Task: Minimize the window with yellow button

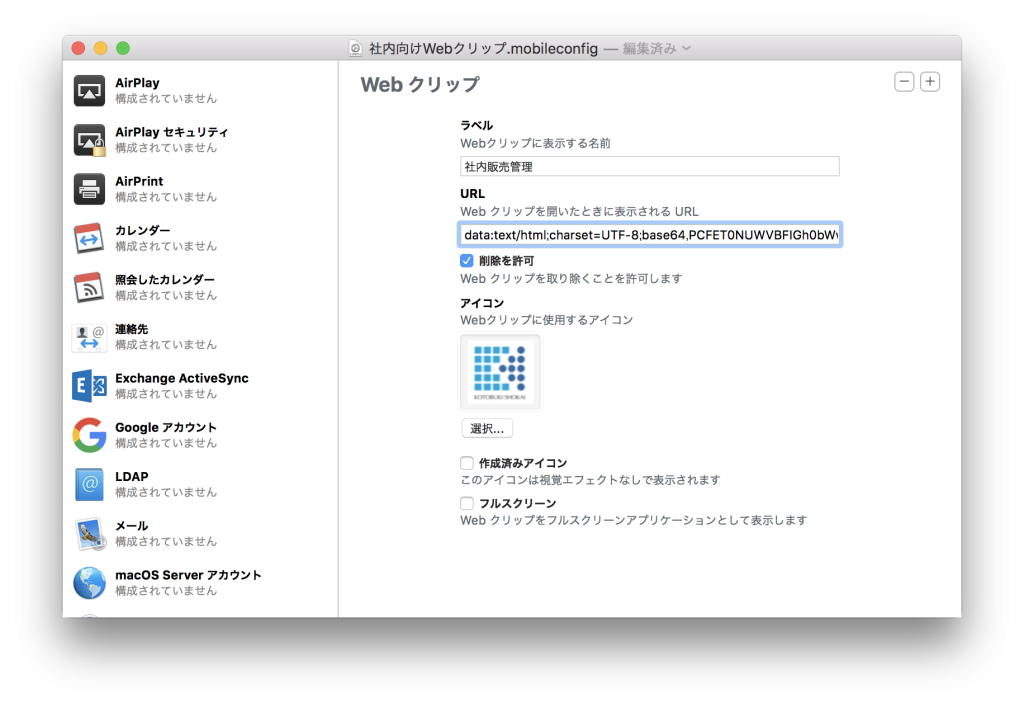Action: (101, 48)
